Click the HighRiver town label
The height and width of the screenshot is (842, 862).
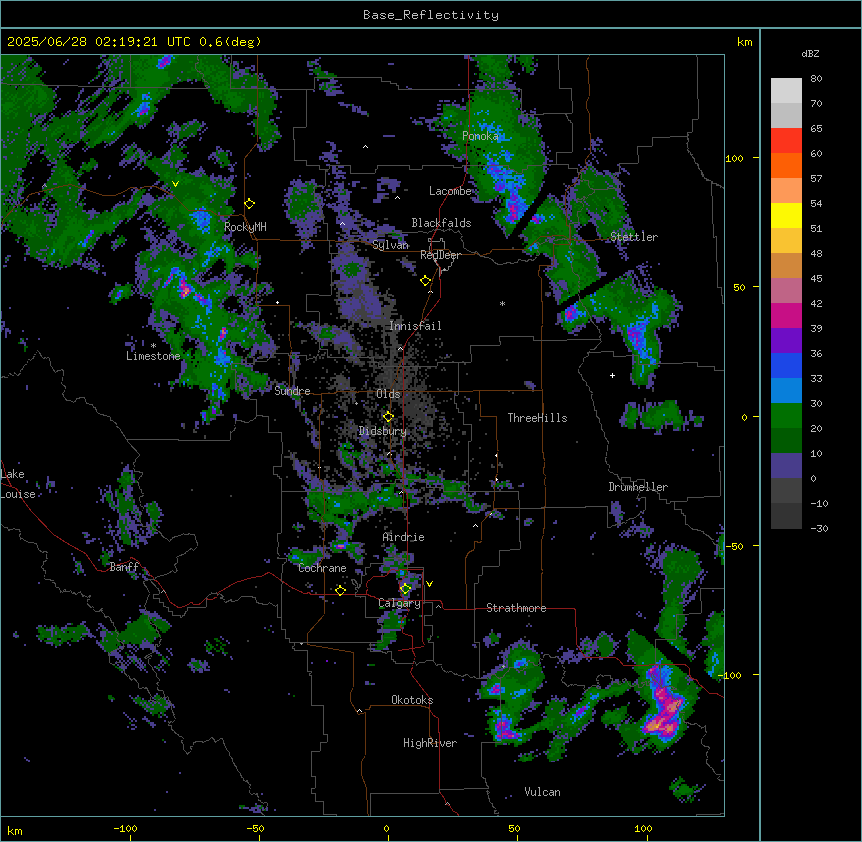[x=430, y=743]
